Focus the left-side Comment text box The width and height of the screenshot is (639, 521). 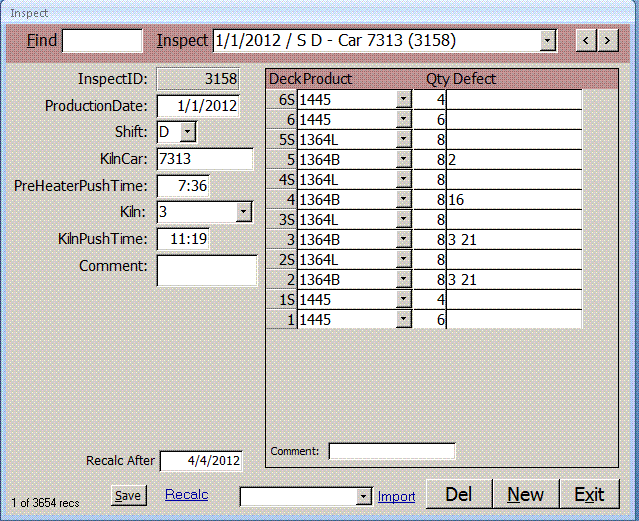[206, 270]
